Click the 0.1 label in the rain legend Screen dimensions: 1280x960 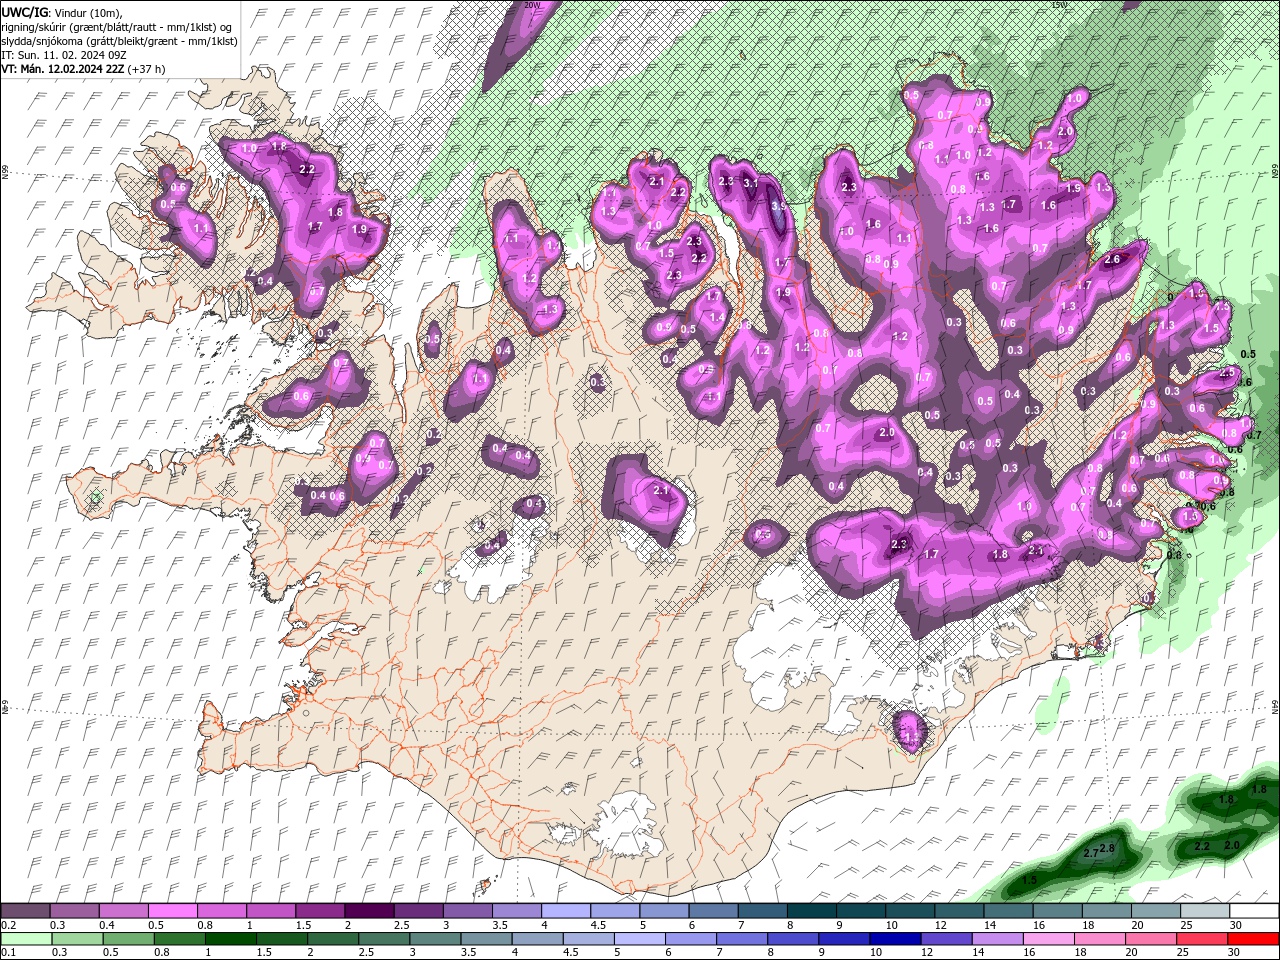8,953
